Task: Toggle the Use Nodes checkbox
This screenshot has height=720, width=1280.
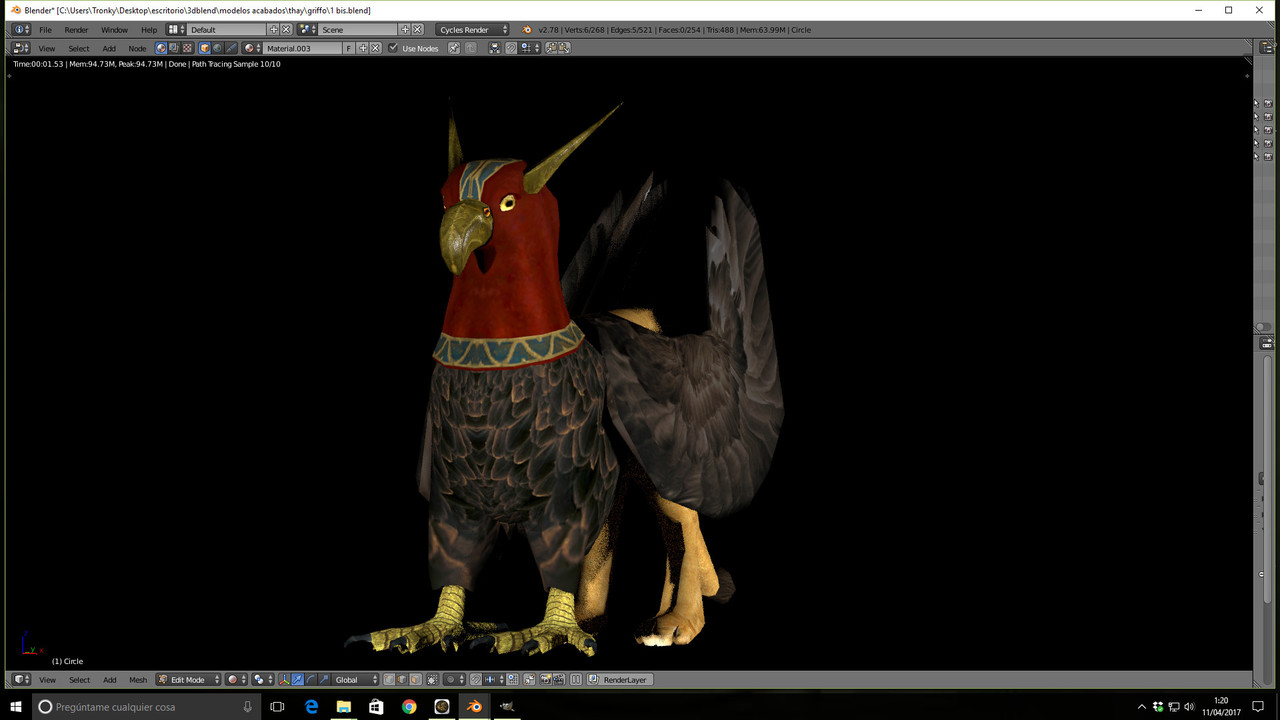Action: tap(393, 48)
